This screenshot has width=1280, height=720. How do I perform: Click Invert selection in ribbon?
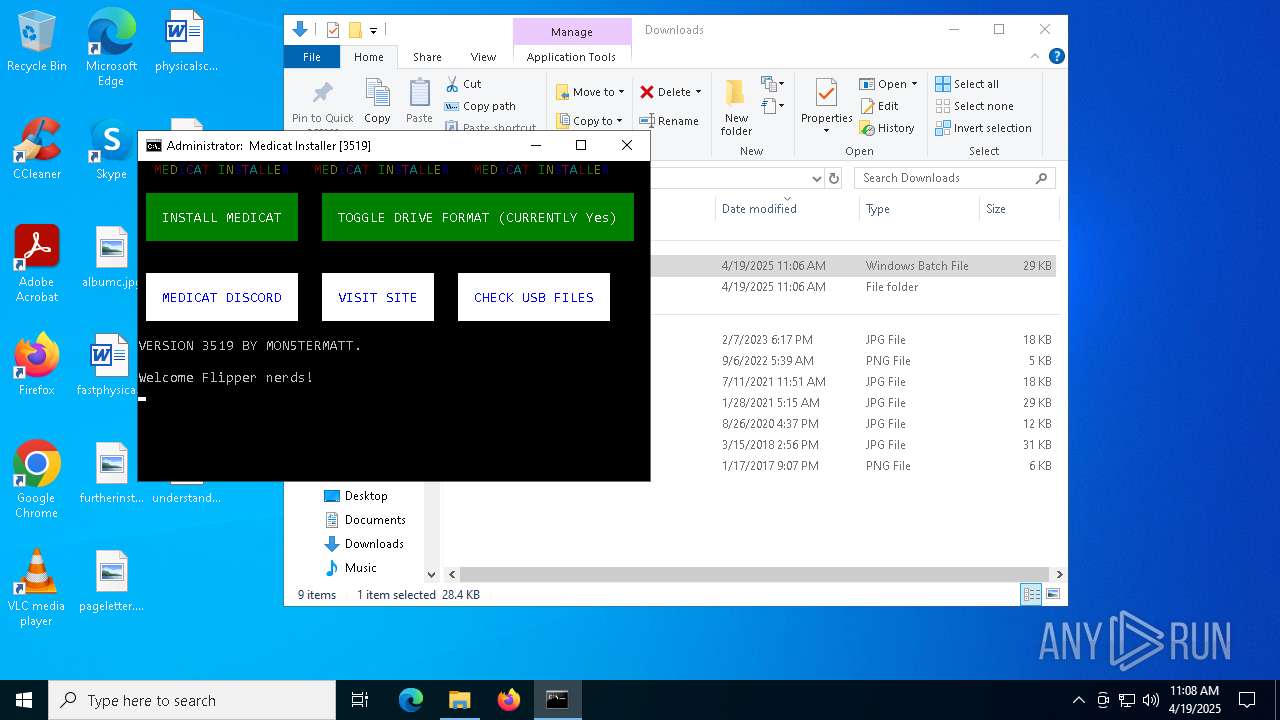pos(983,128)
